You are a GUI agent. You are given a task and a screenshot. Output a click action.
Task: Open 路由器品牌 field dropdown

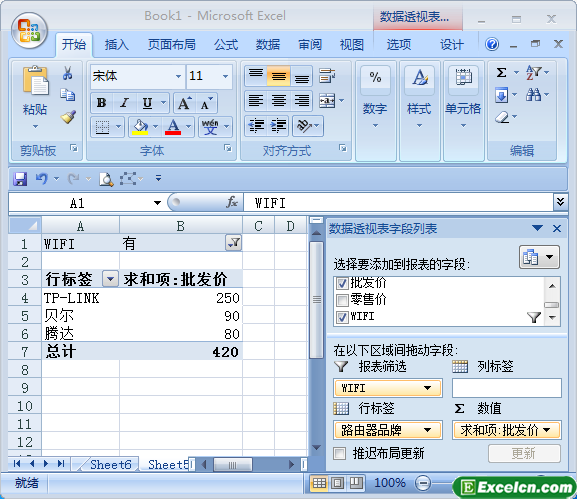coord(427,430)
